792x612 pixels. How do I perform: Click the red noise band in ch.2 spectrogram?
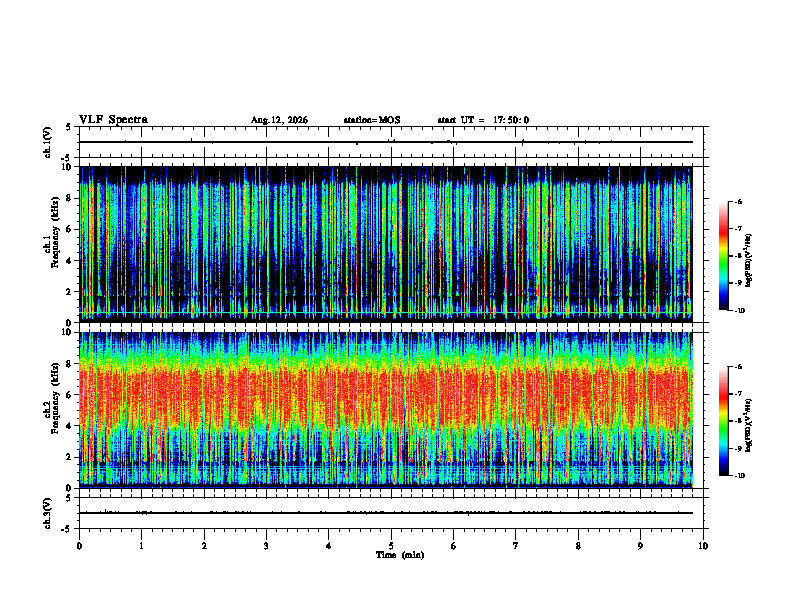tap(386, 396)
